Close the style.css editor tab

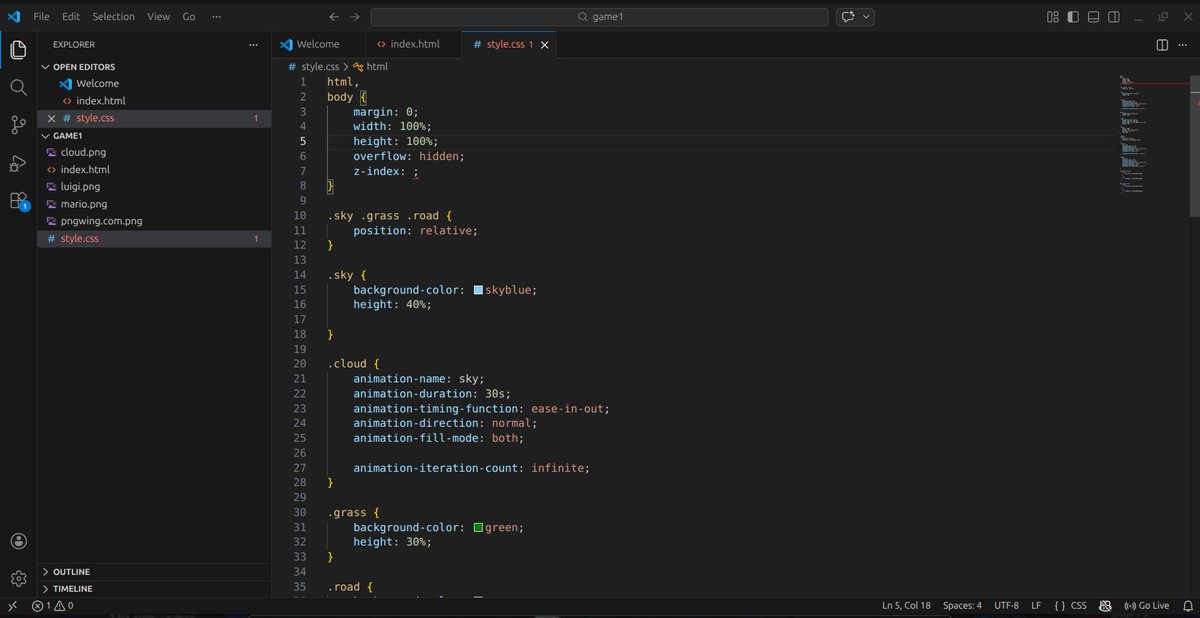point(545,44)
